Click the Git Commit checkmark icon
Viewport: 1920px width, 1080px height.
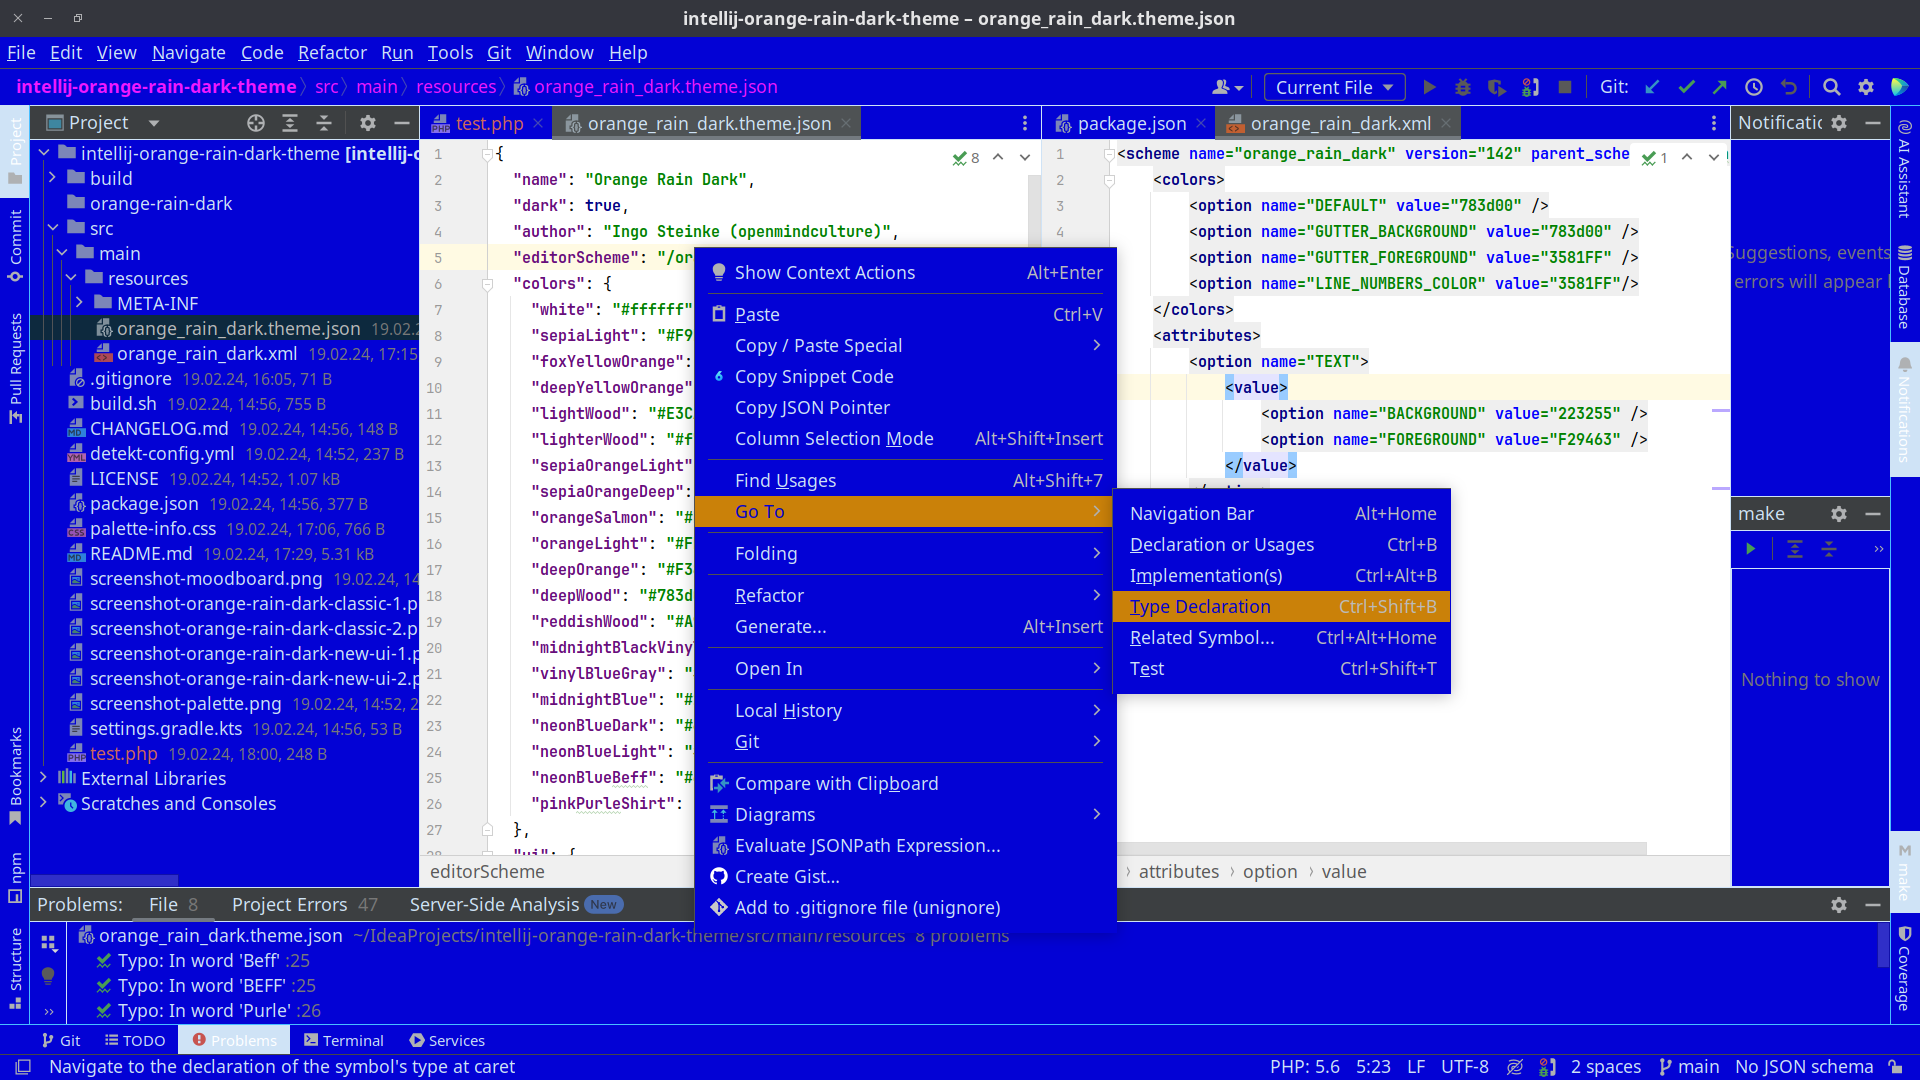pyautogui.click(x=1686, y=87)
